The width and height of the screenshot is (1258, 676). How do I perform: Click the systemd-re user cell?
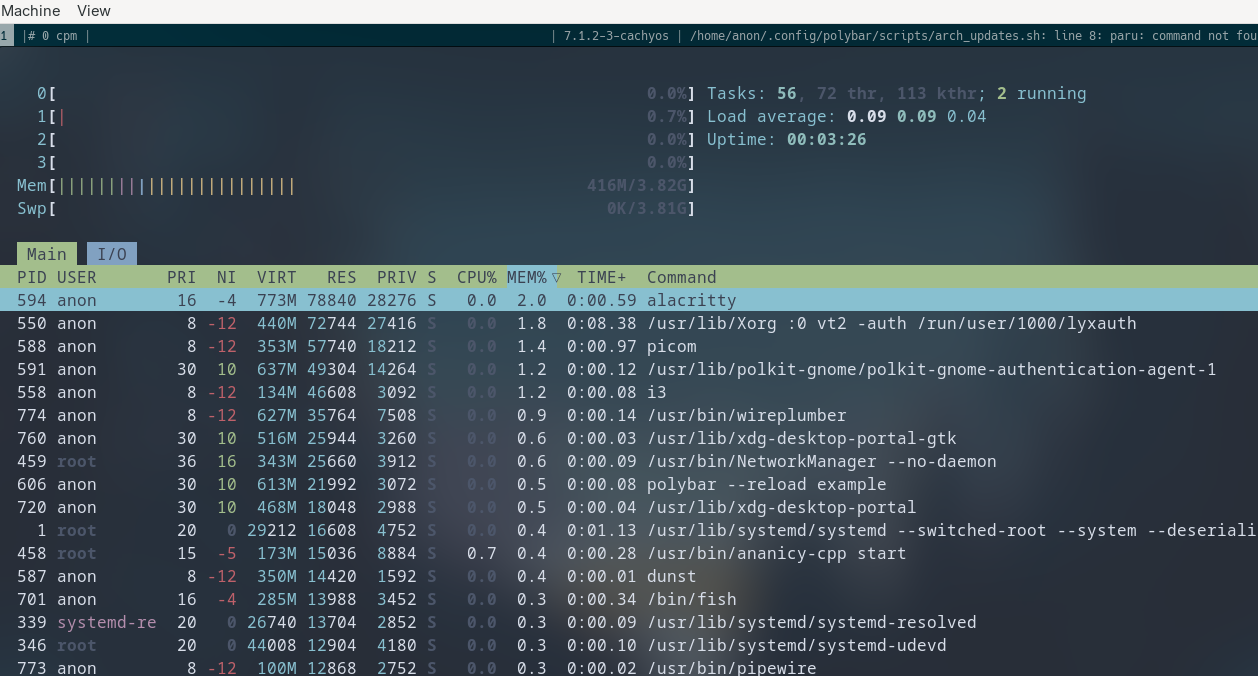pyautogui.click(x=107, y=622)
